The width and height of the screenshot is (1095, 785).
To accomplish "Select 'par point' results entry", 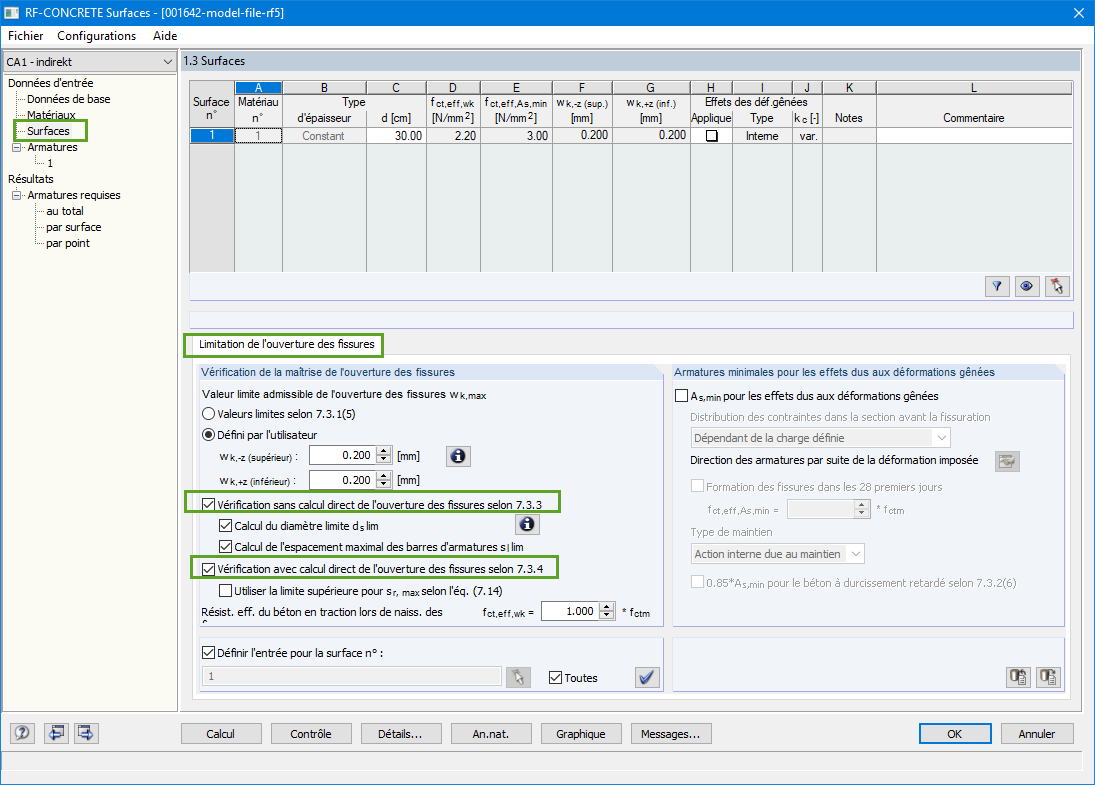I will (68, 244).
